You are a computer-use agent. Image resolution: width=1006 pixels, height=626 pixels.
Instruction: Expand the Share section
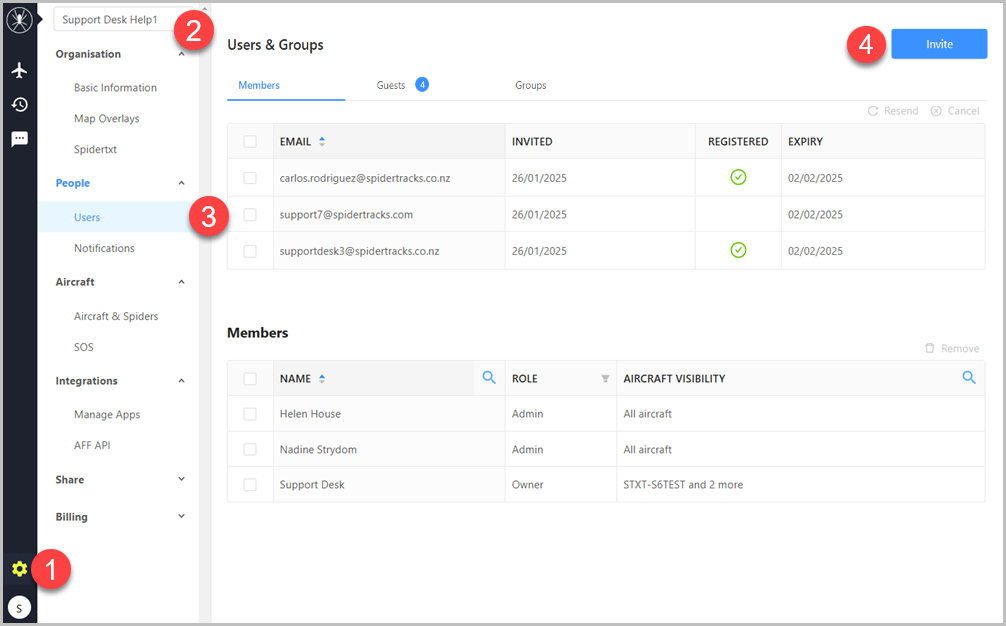click(181, 480)
